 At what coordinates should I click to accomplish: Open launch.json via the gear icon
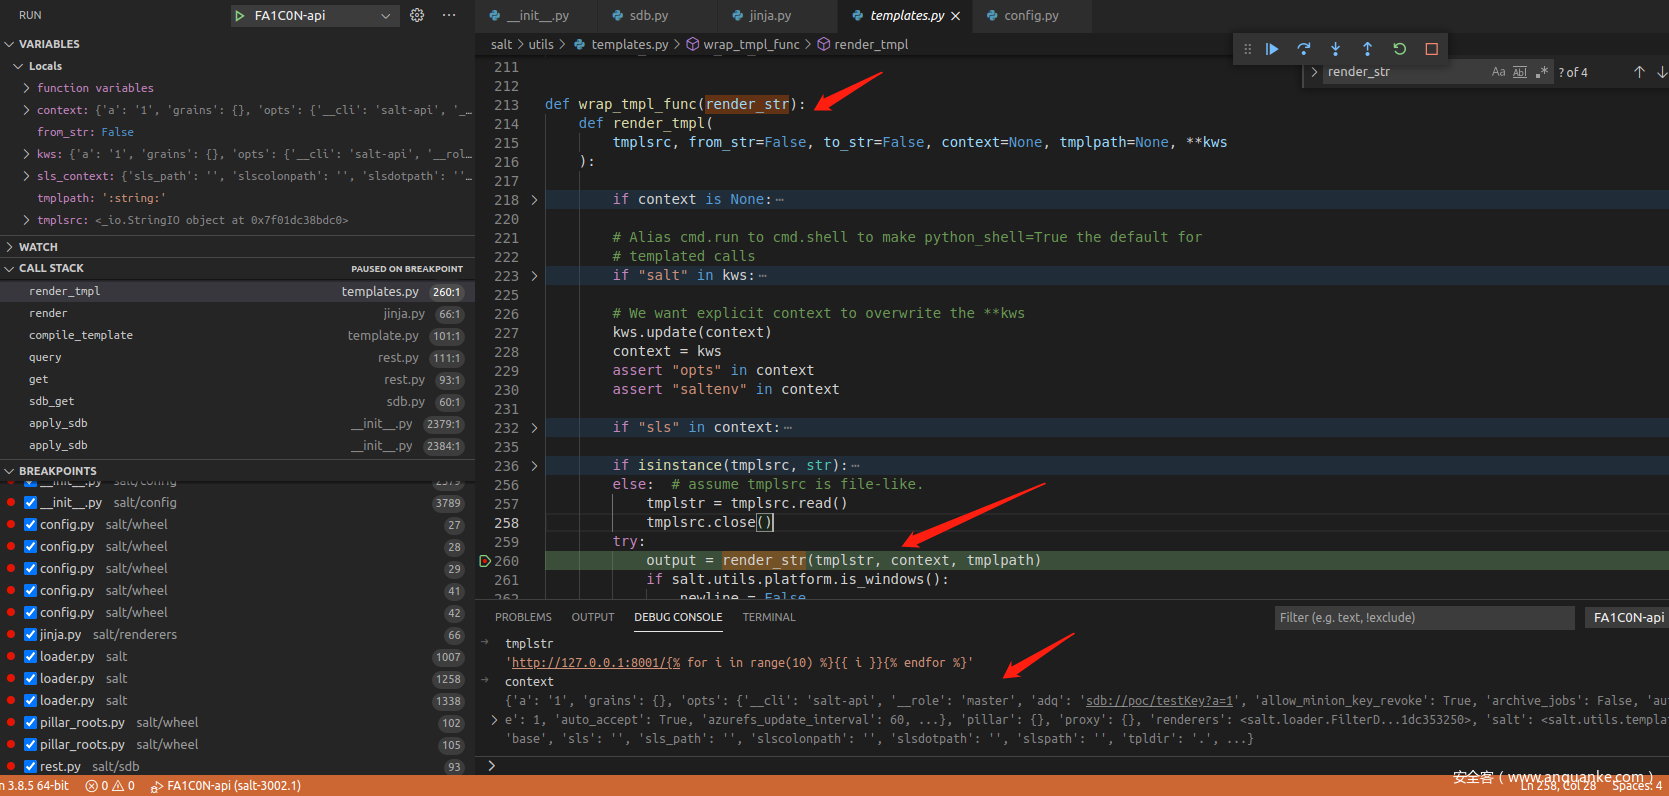click(x=417, y=15)
